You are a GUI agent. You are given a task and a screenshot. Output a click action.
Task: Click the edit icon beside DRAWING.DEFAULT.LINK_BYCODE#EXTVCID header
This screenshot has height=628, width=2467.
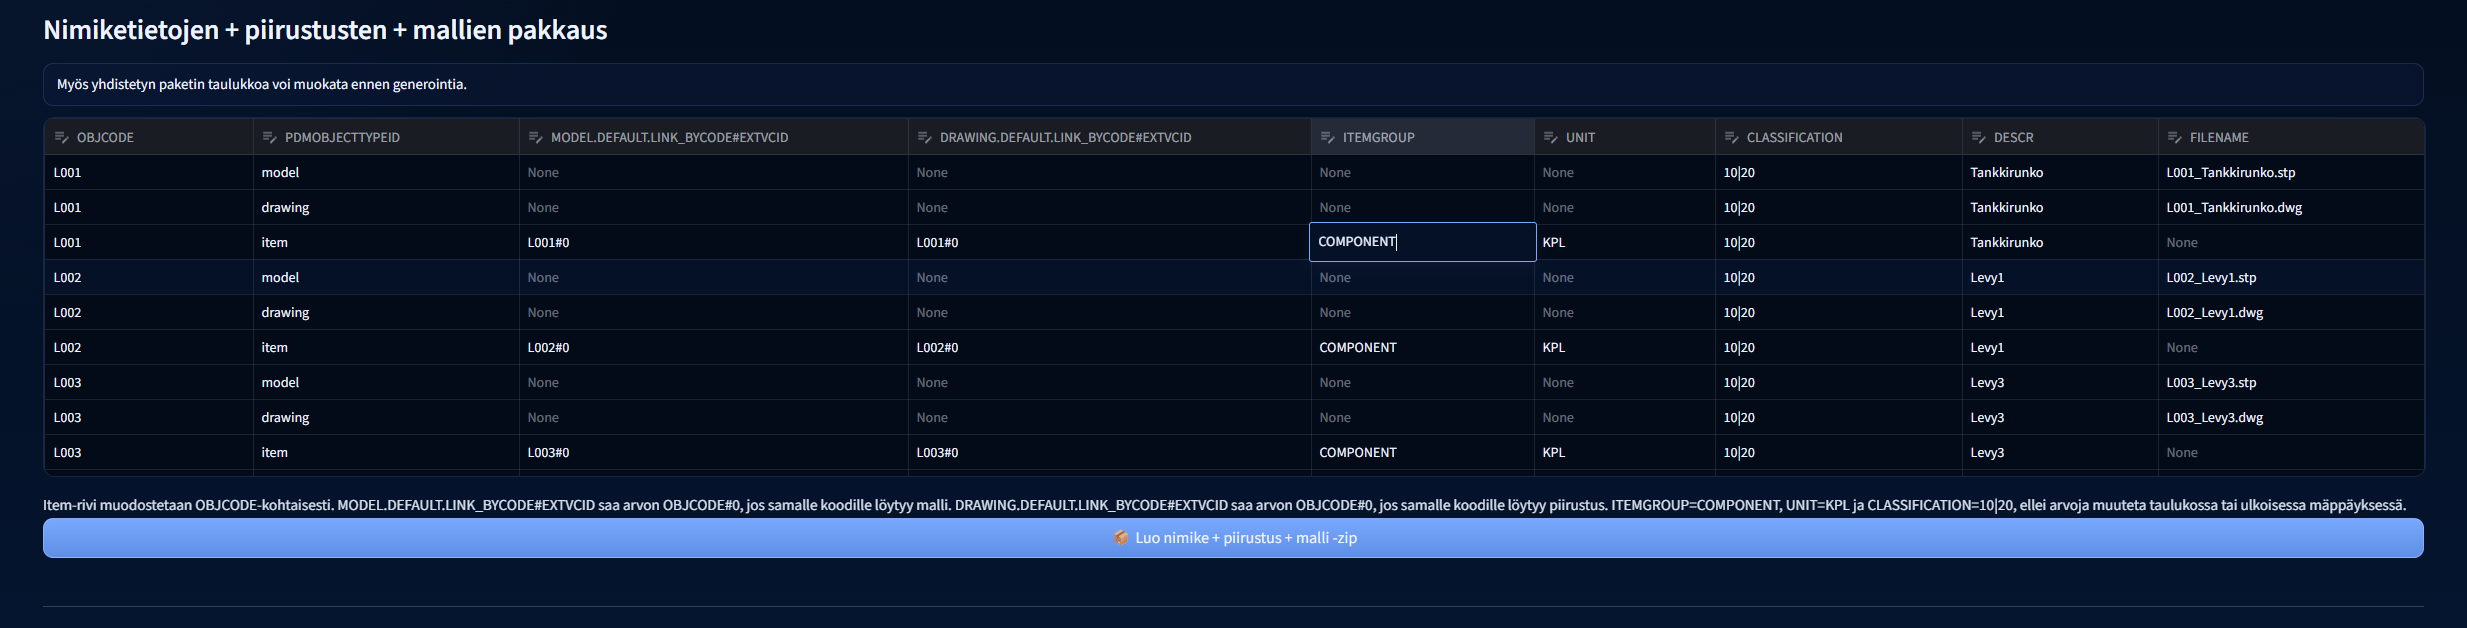[924, 137]
